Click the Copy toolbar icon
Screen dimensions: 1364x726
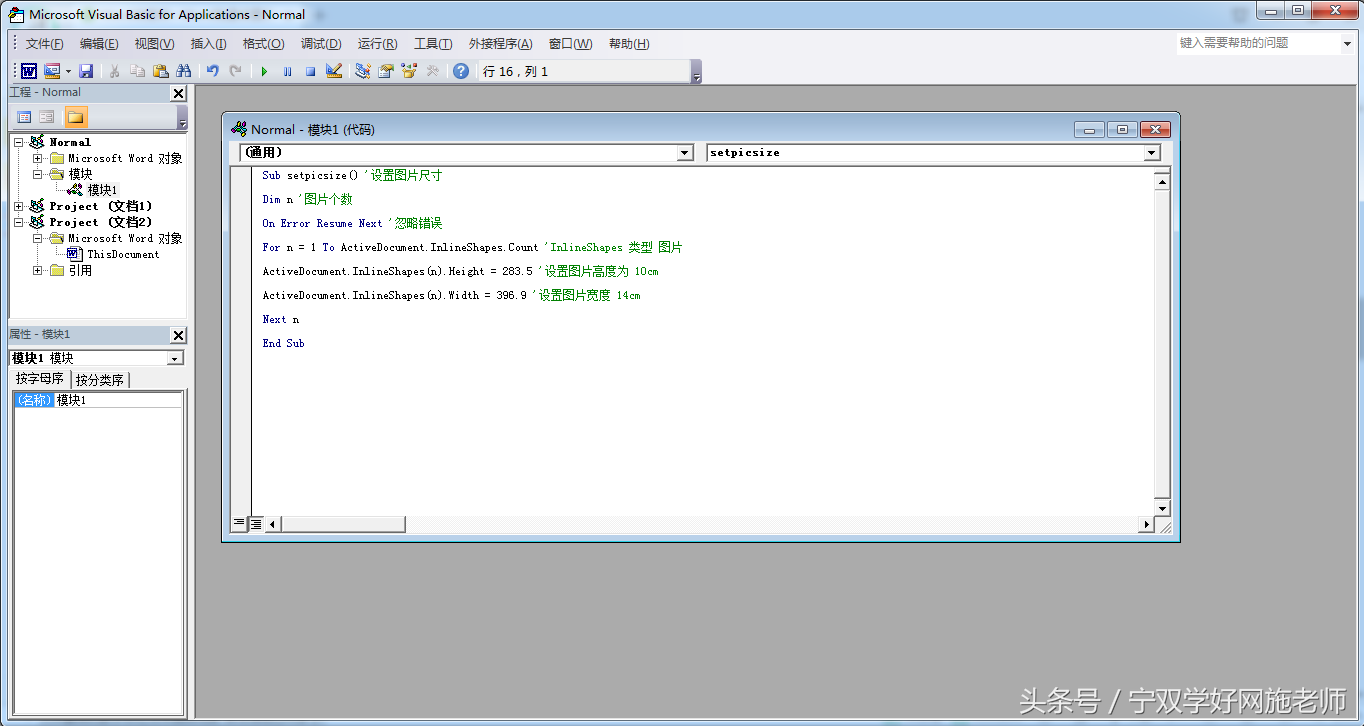click(x=138, y=71)
